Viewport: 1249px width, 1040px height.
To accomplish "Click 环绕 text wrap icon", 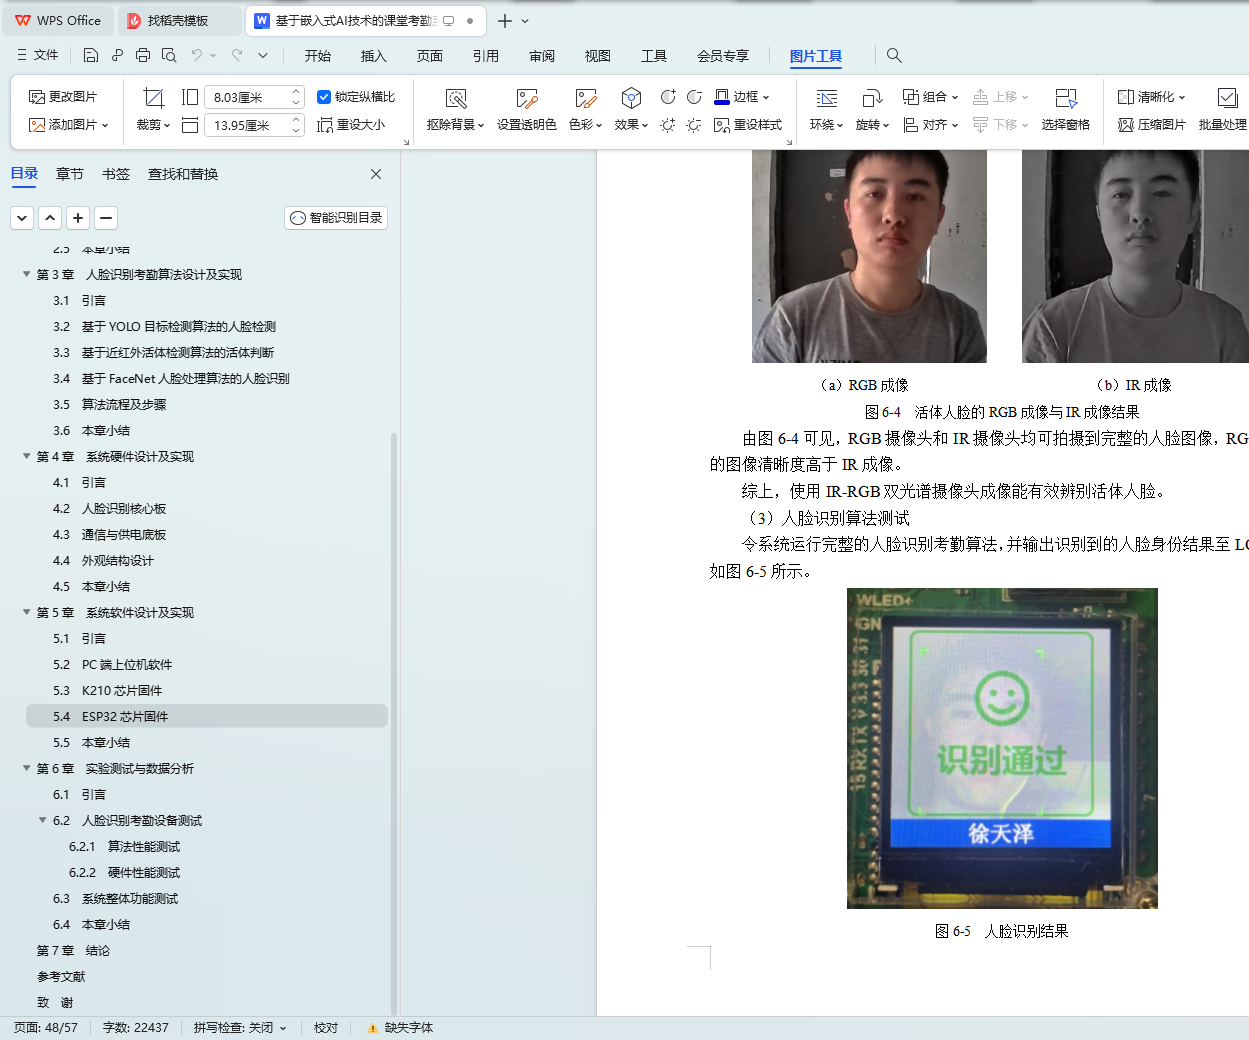I will [x=826, y=98].
